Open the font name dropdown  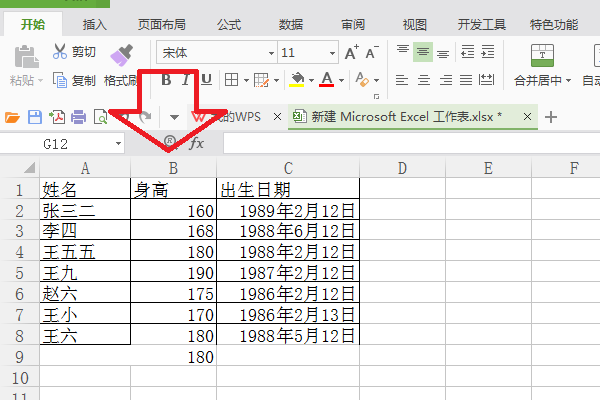pyautogui.click(x=271, y=53)
